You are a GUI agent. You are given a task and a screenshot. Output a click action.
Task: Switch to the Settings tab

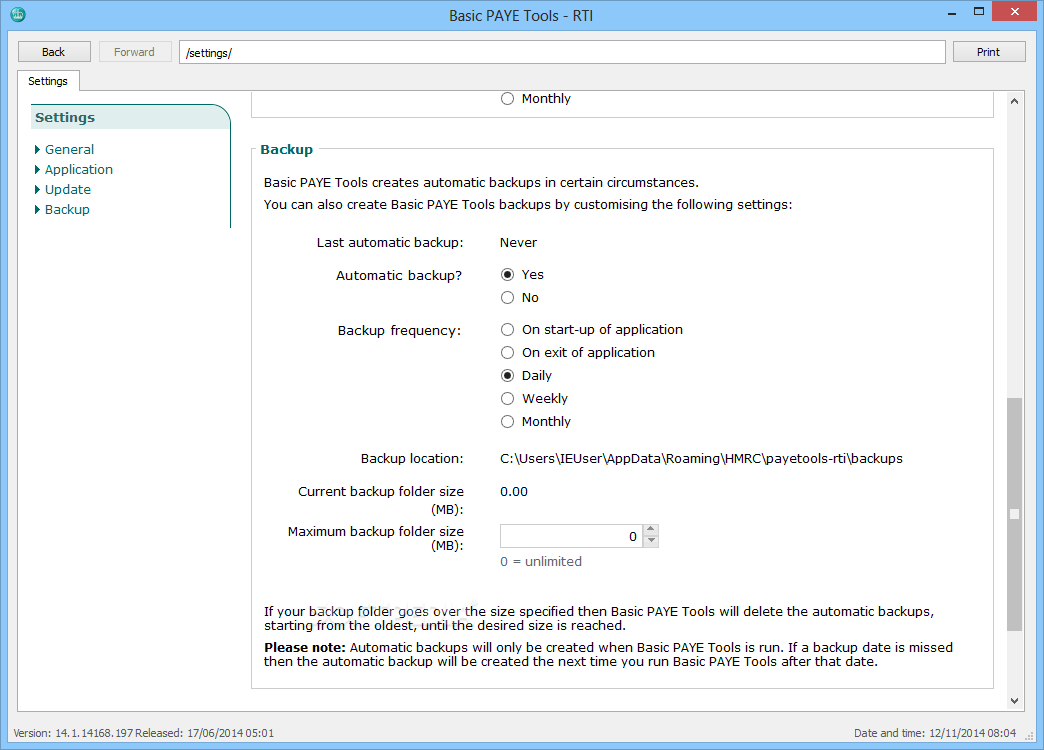(x=48, y=81)
